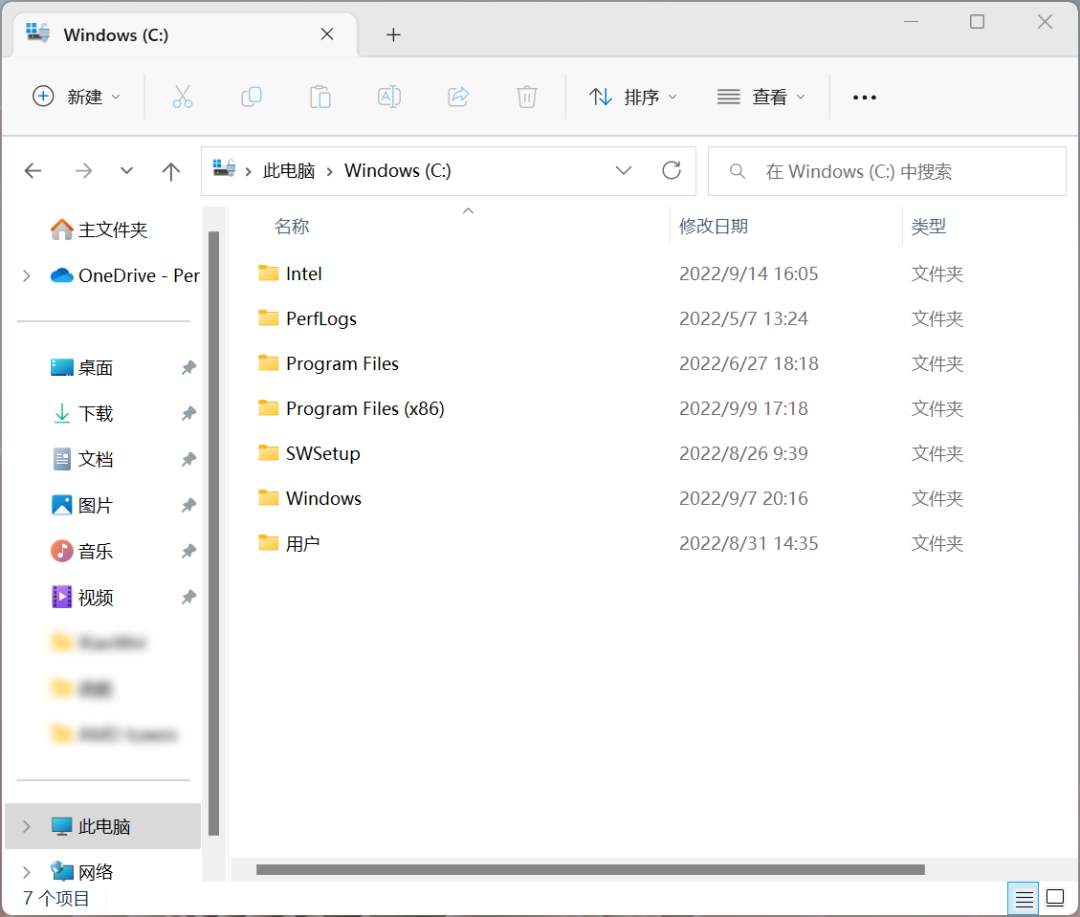Viewport: 1080px width, 917px height.
Task: Go up one folder level
Action: point(171,171)
